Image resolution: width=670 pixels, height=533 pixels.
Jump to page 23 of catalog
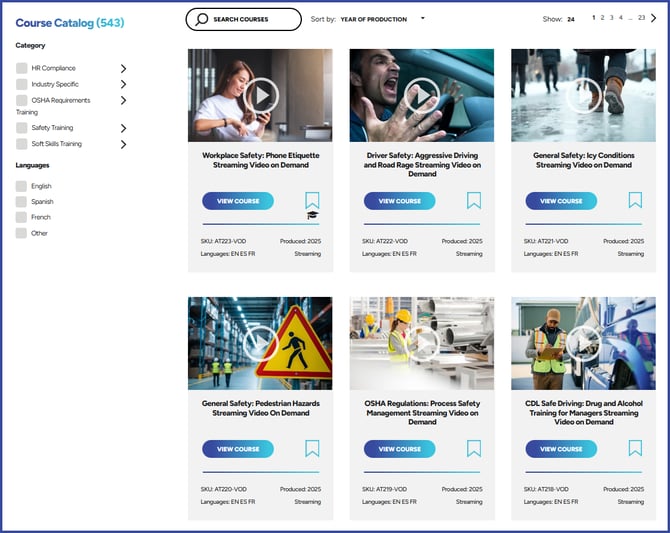pyautogui.click(x=641, y=18)
